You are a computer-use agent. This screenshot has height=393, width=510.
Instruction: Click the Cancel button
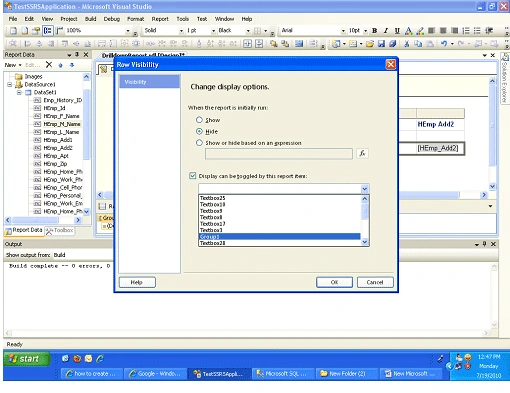pyautogui.click(x=375, y=282)
